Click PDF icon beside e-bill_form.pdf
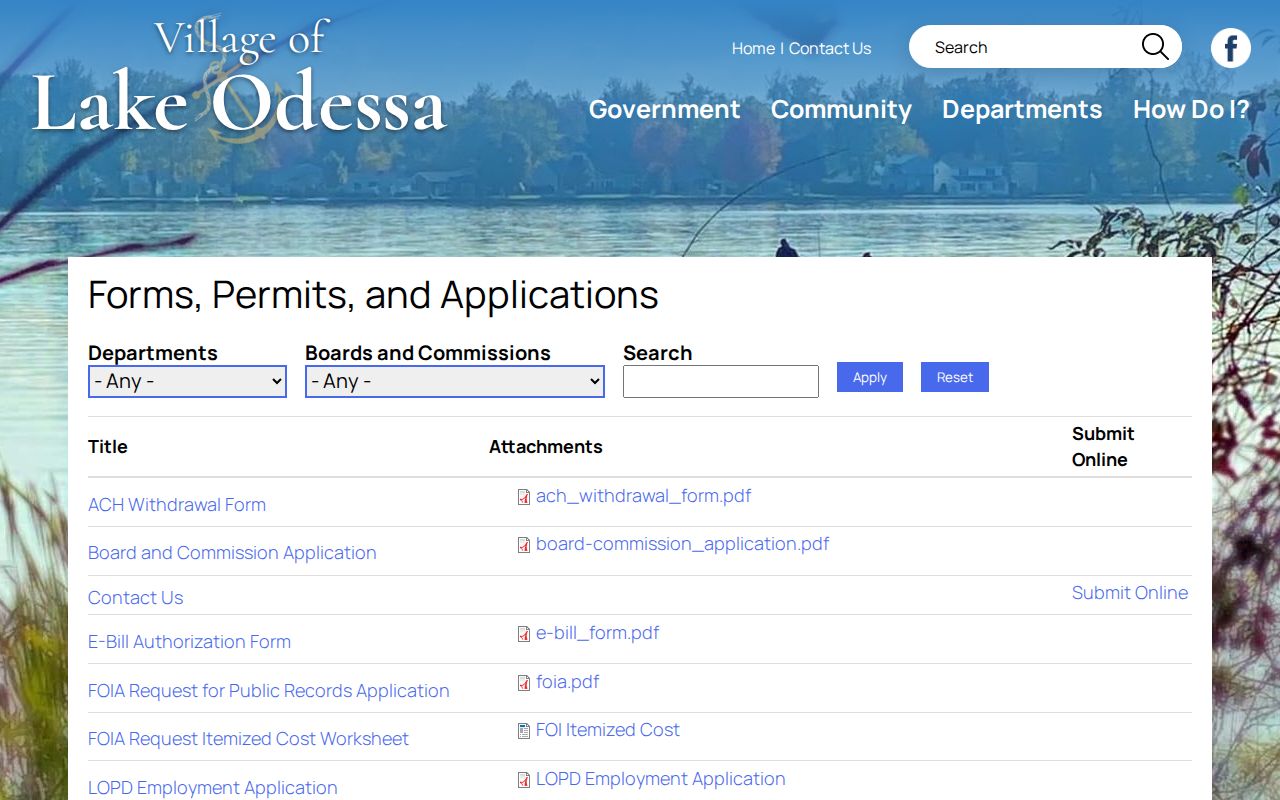 pyautogui.click(x=524, y=634)
